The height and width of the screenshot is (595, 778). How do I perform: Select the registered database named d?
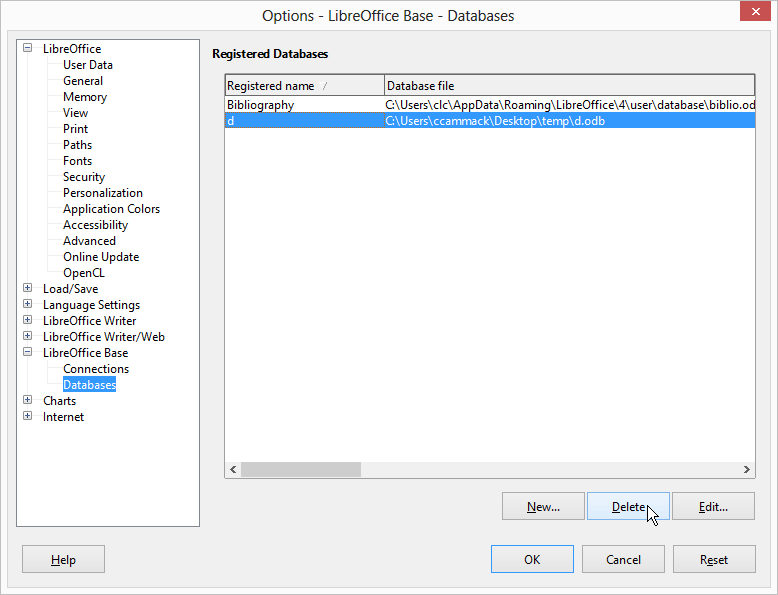305,121
